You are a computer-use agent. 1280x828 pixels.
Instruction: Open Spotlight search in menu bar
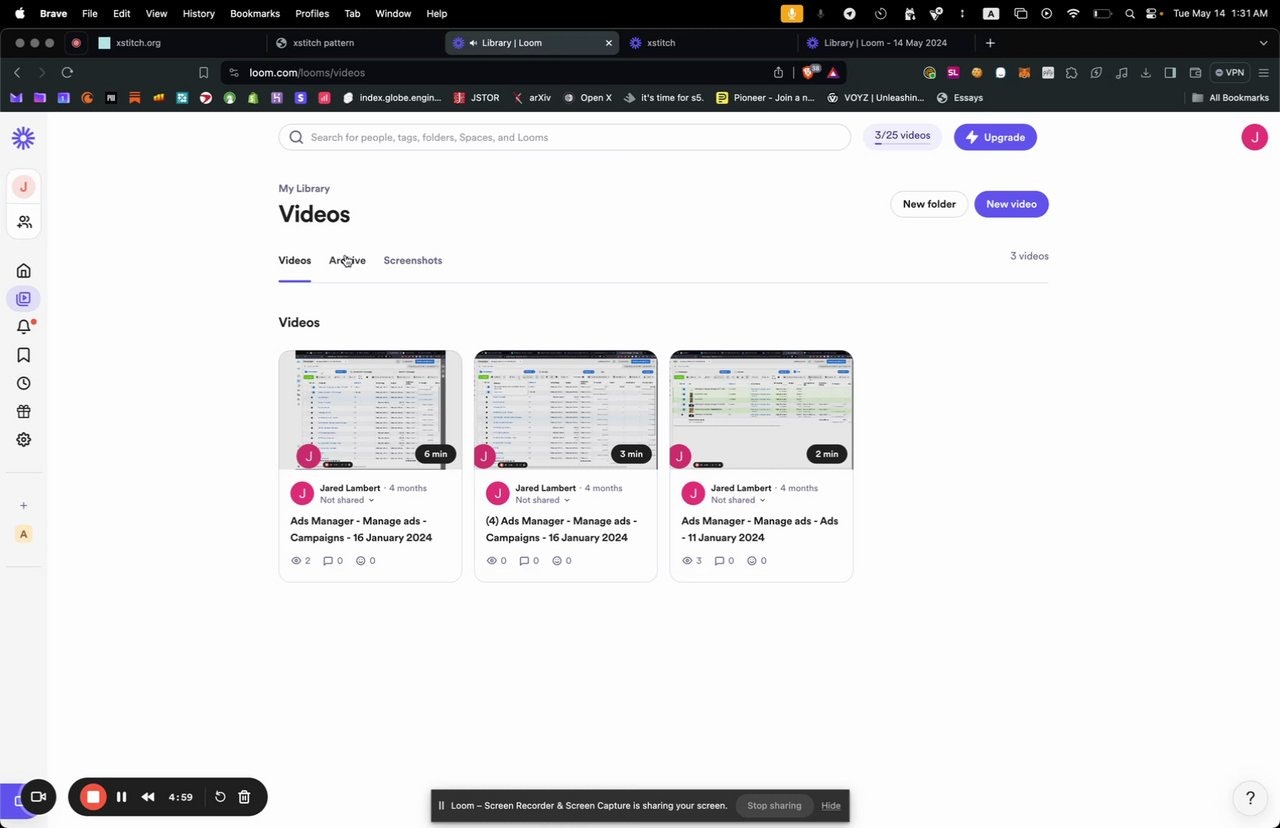click(x=1129, y=14)
